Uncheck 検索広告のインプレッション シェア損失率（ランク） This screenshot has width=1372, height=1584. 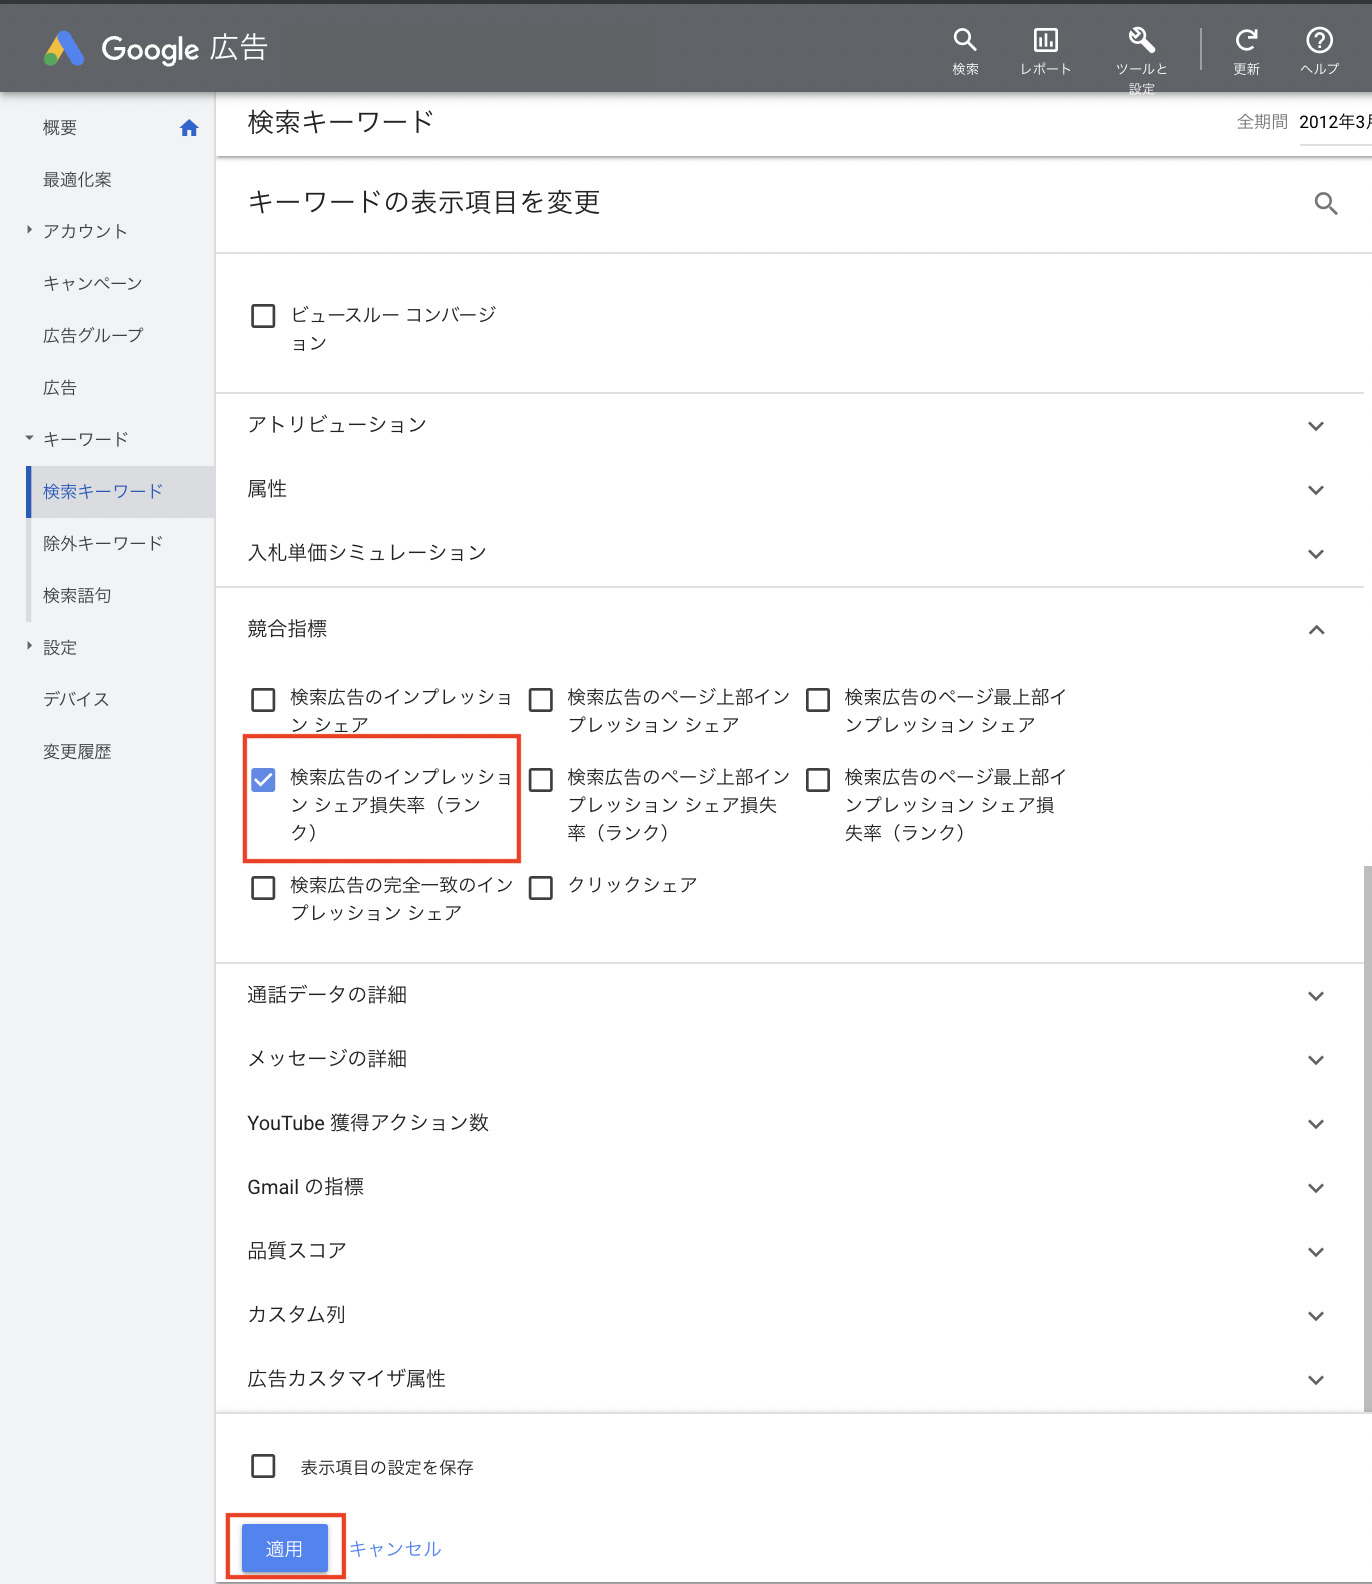pyautogui.click(x=263, y=780)
